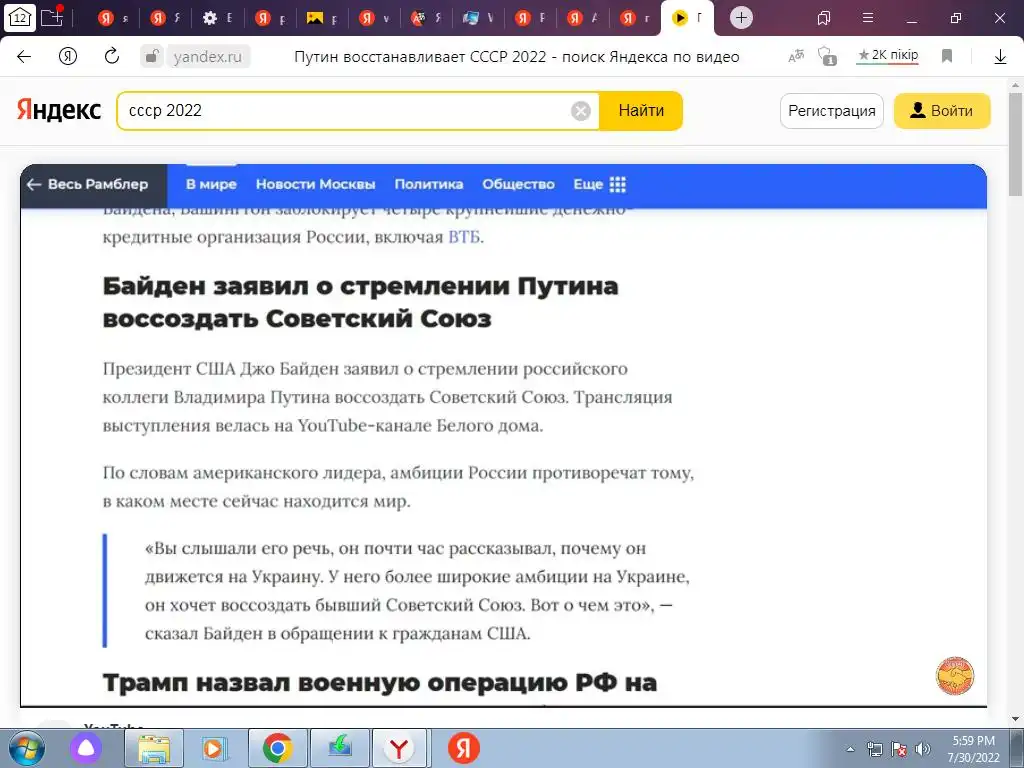Viewport: 1024px width, 768px height.
Task: Add a new browser tab with plus button
Action: pos(741,18)
